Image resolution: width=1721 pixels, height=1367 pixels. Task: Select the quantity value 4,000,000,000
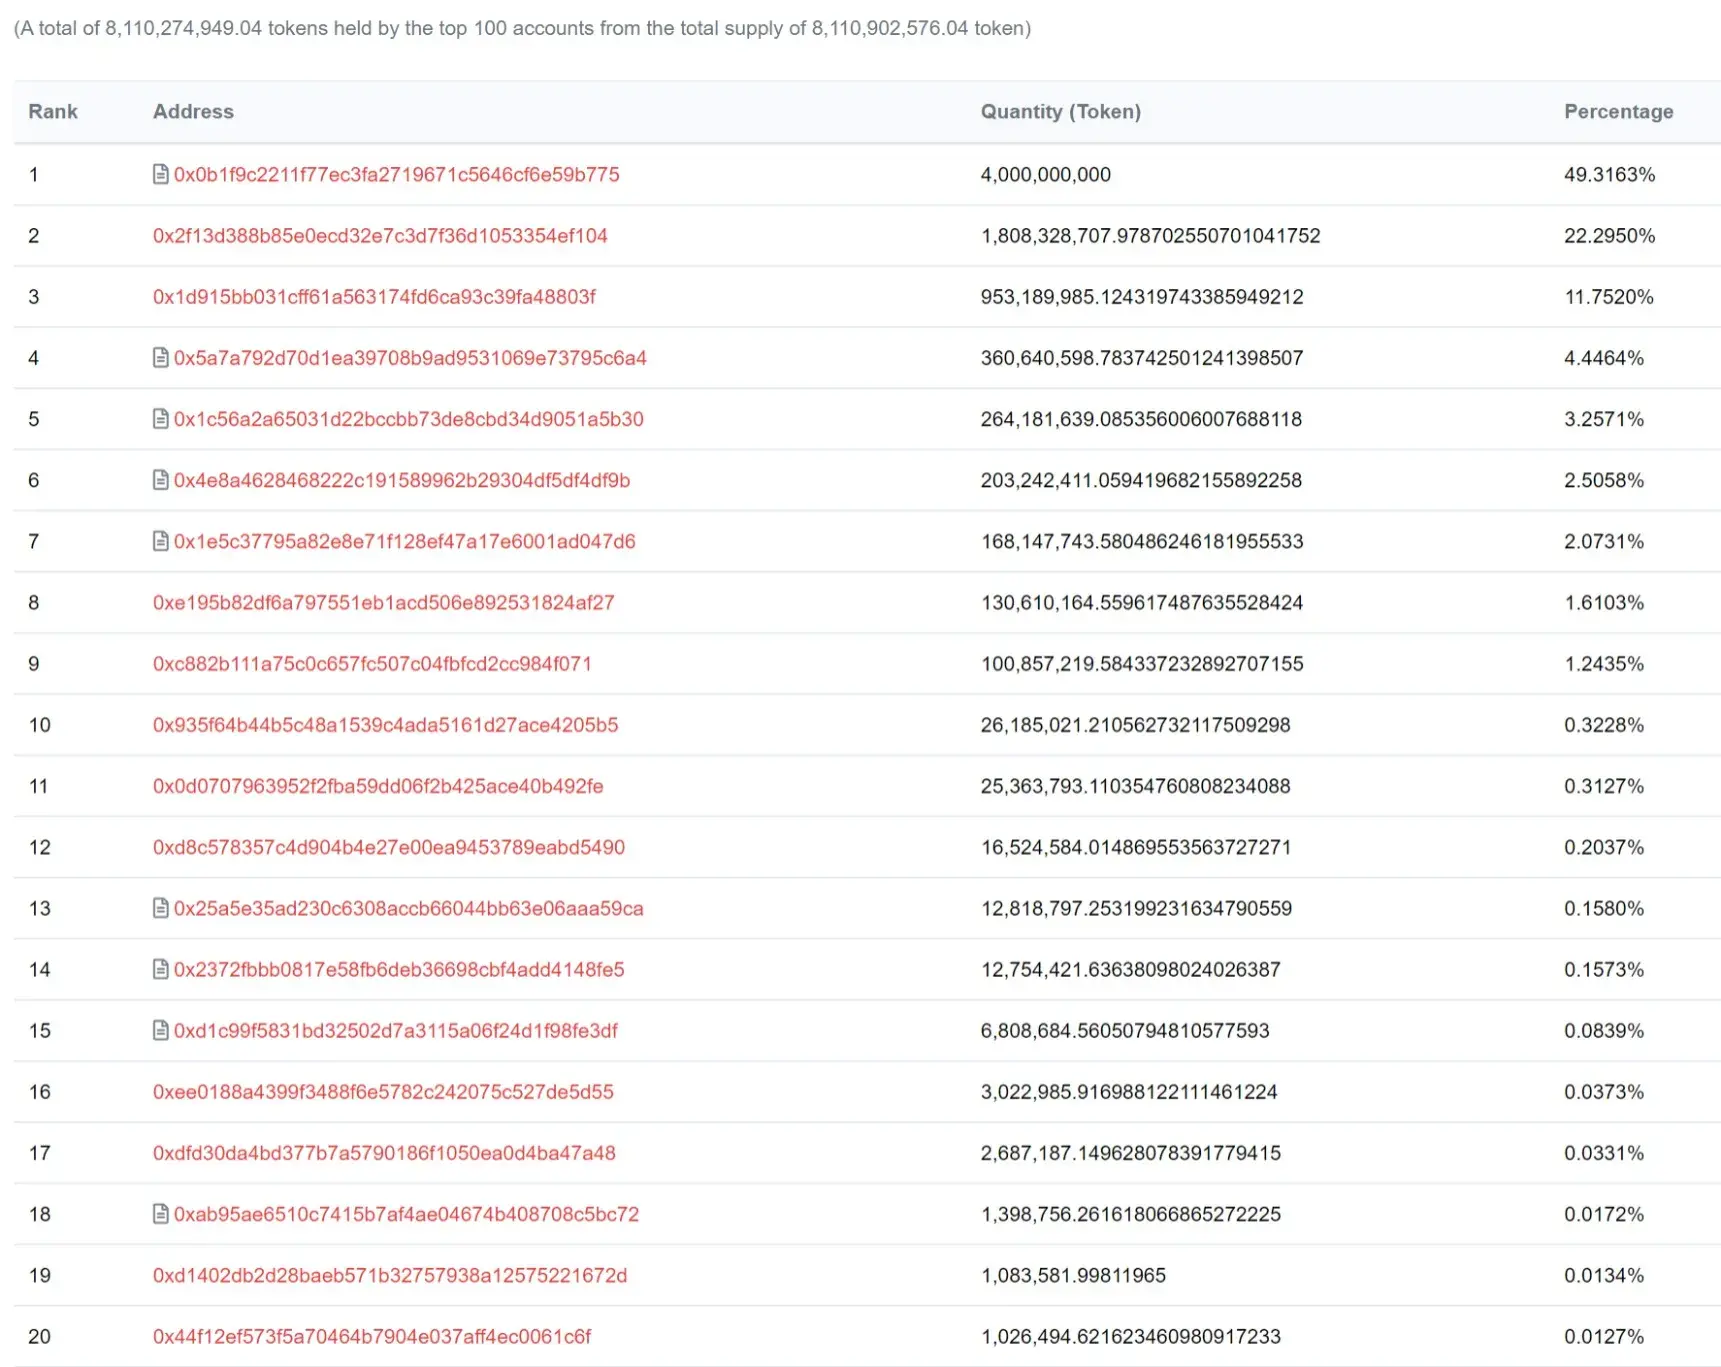pos(1046,175)
